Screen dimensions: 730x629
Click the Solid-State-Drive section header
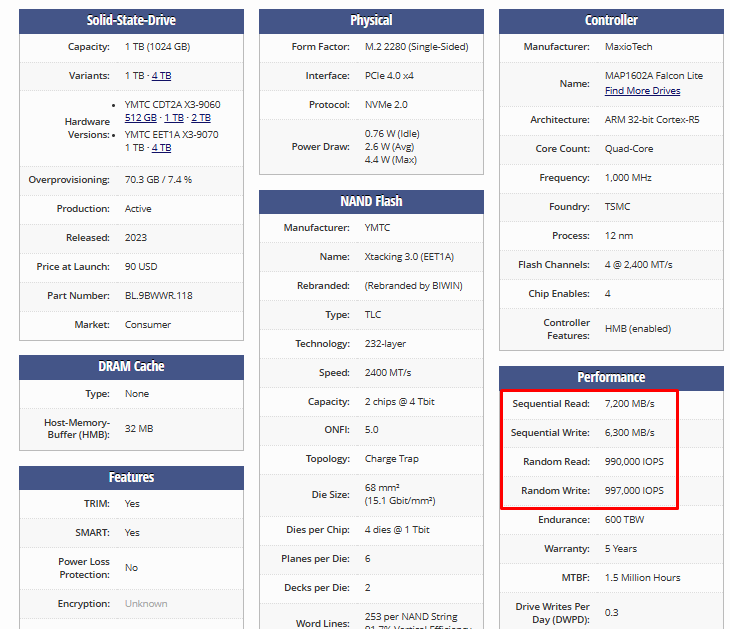tap(131, 21)
